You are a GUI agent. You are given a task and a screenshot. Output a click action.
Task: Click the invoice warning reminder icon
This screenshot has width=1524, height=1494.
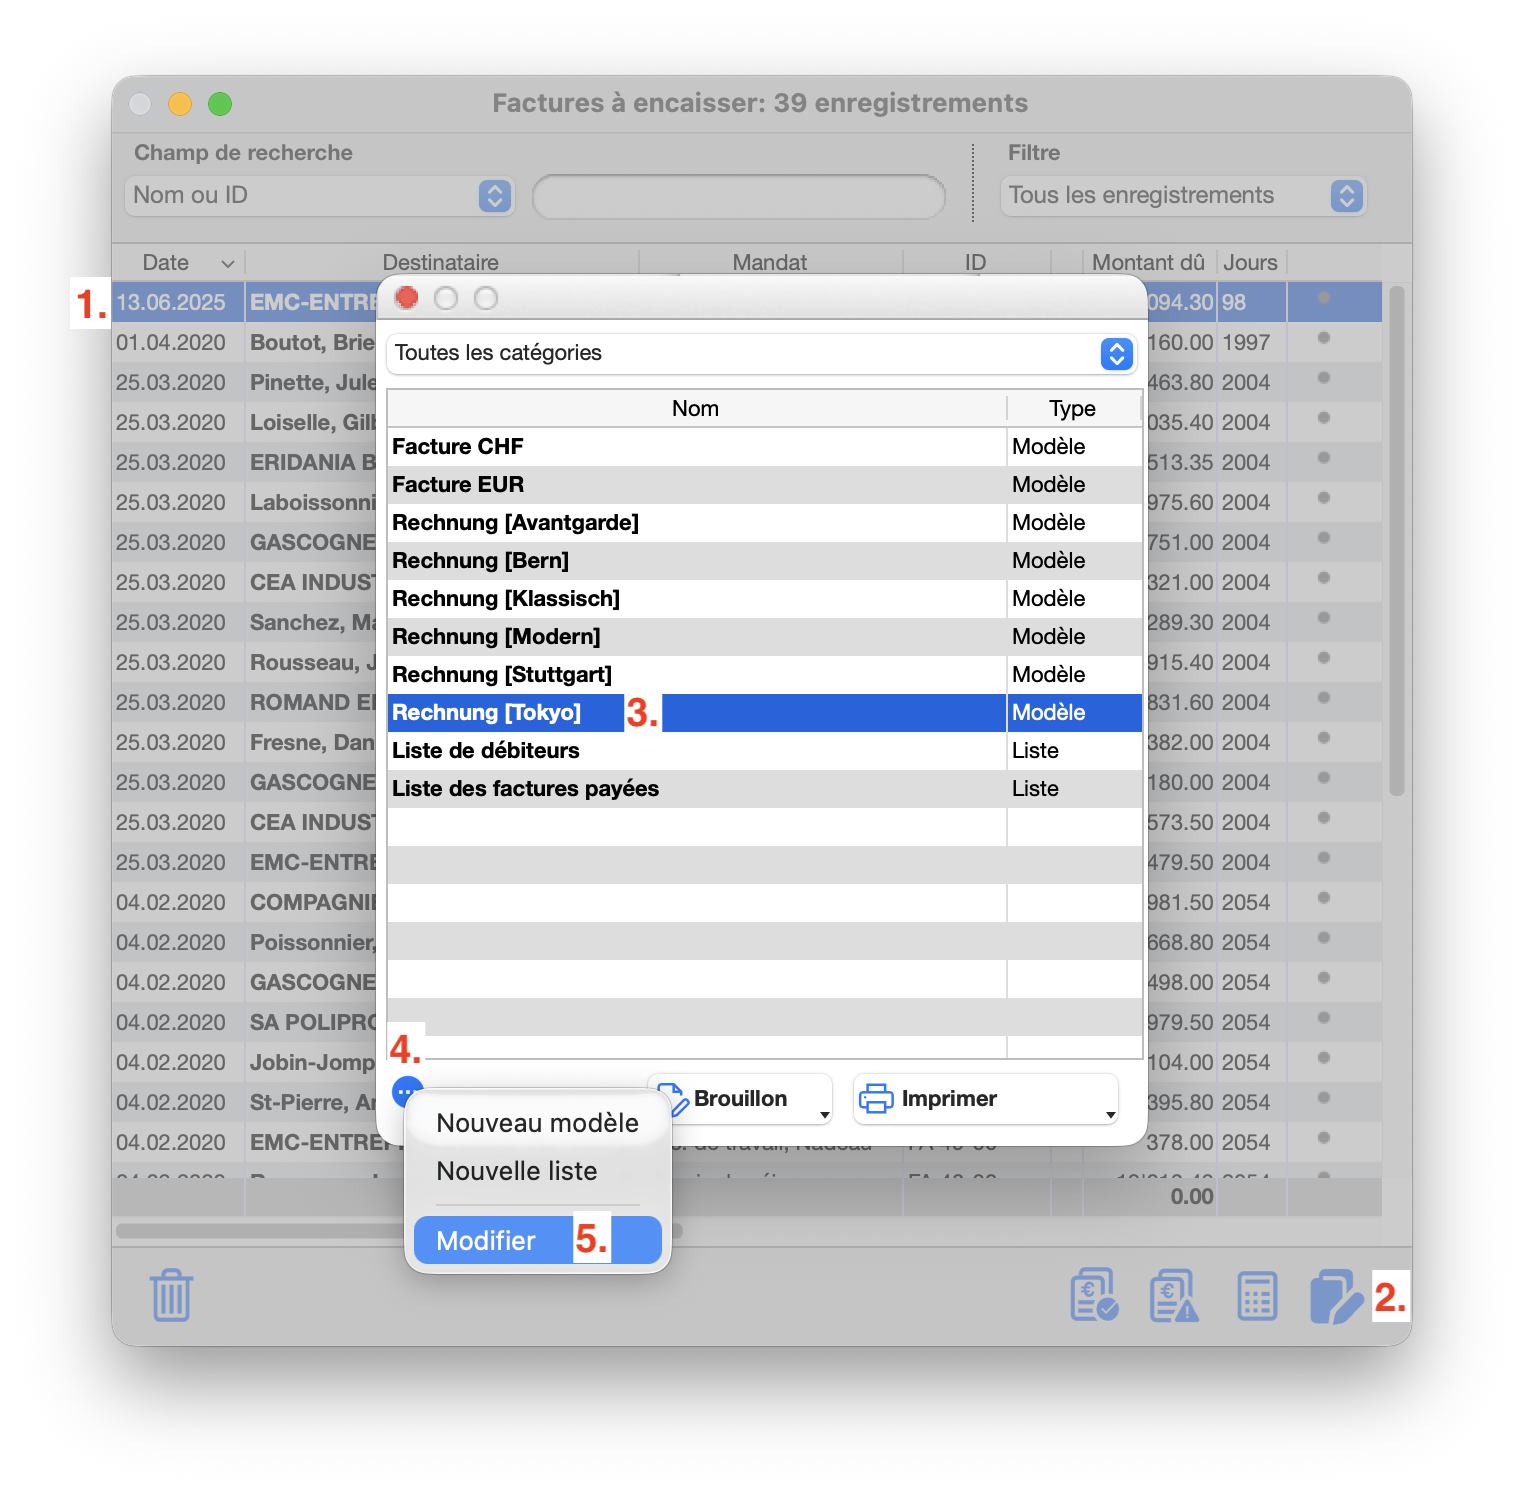coord(1174,1296)
